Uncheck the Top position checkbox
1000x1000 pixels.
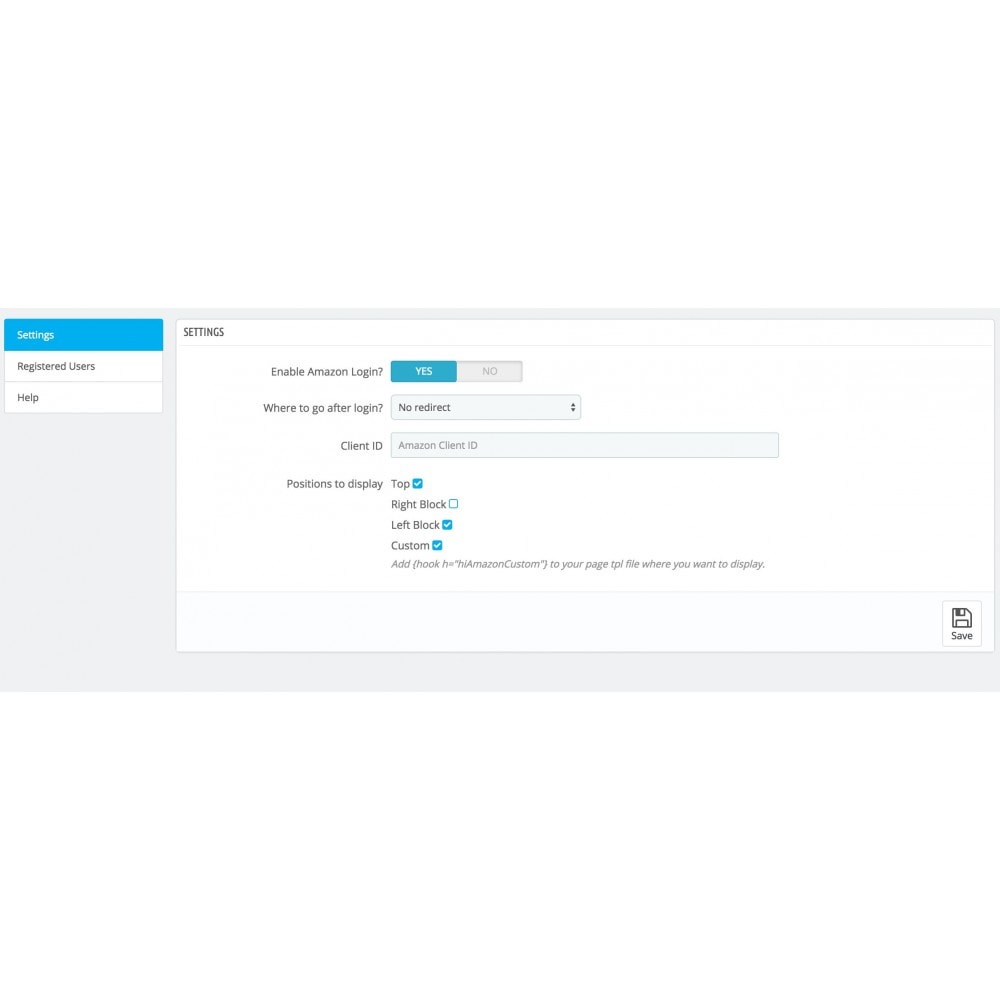[x=418, y=483]
